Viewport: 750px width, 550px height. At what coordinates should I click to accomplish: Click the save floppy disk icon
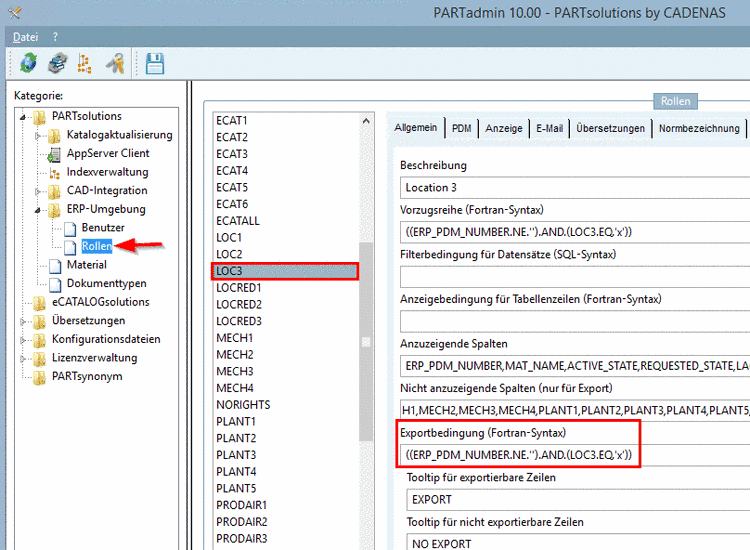(x=155, y=64)
